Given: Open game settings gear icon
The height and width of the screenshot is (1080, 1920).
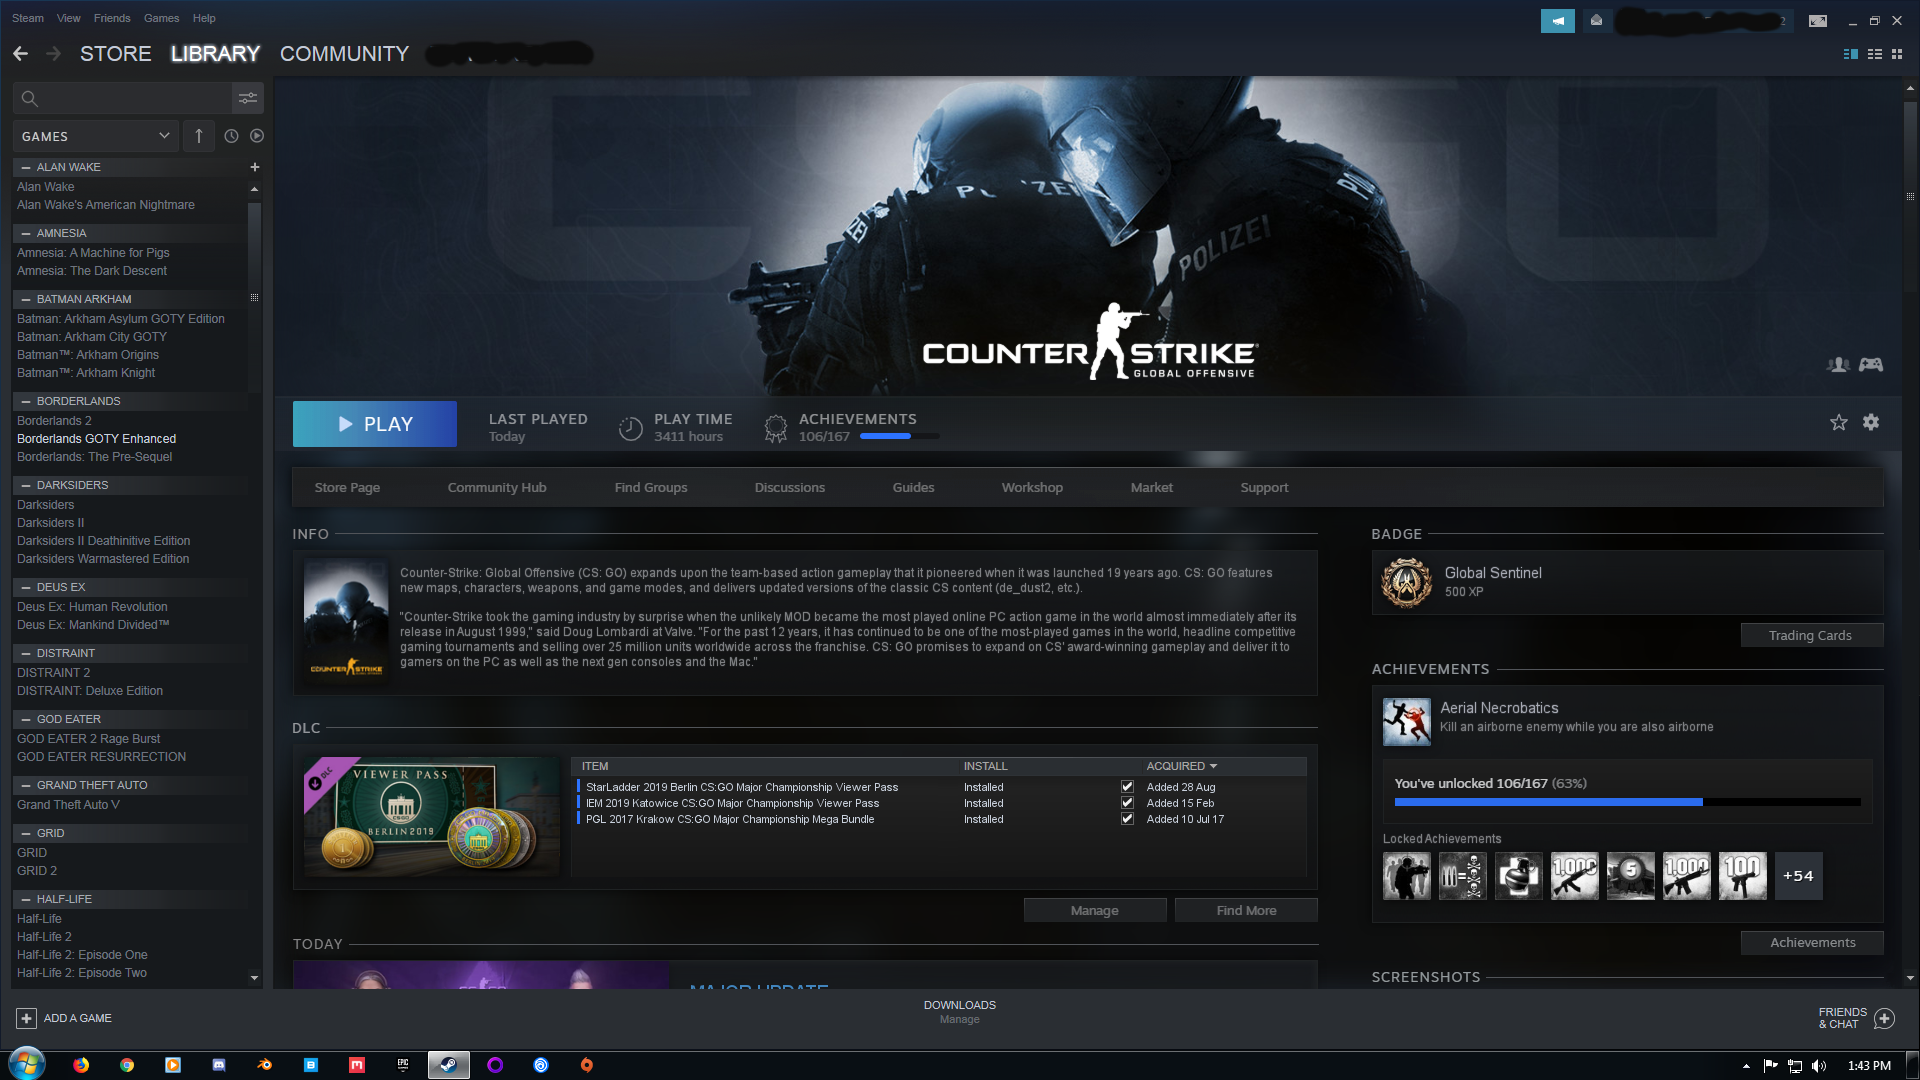Looking at the screenshot, I should coord(1871,422).
